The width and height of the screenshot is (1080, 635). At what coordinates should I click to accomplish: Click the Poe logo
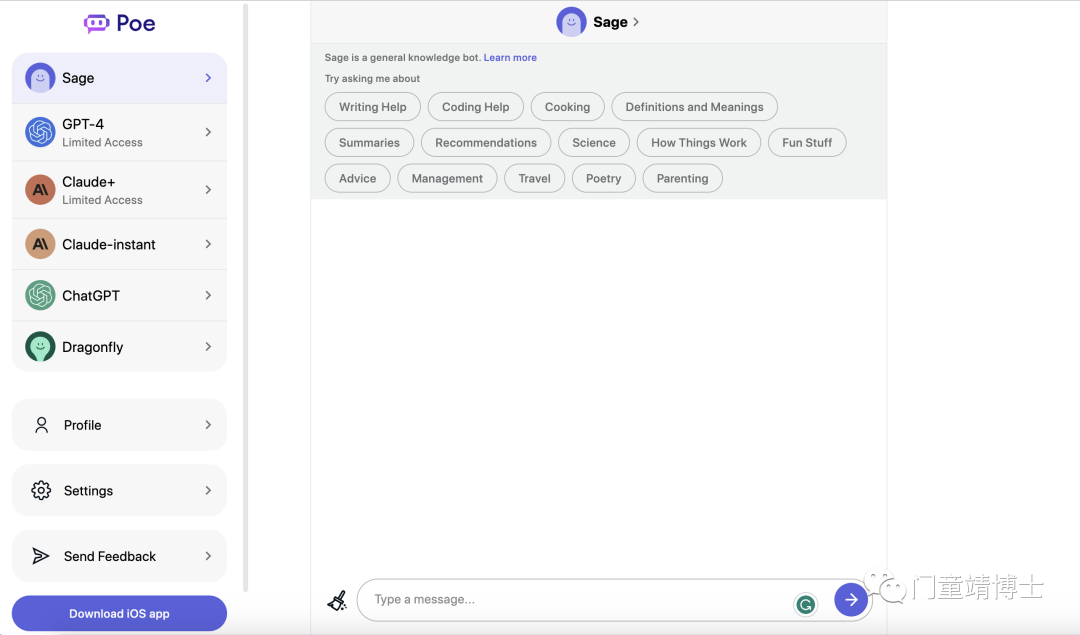pyautogui.click(x=119, y=23)
